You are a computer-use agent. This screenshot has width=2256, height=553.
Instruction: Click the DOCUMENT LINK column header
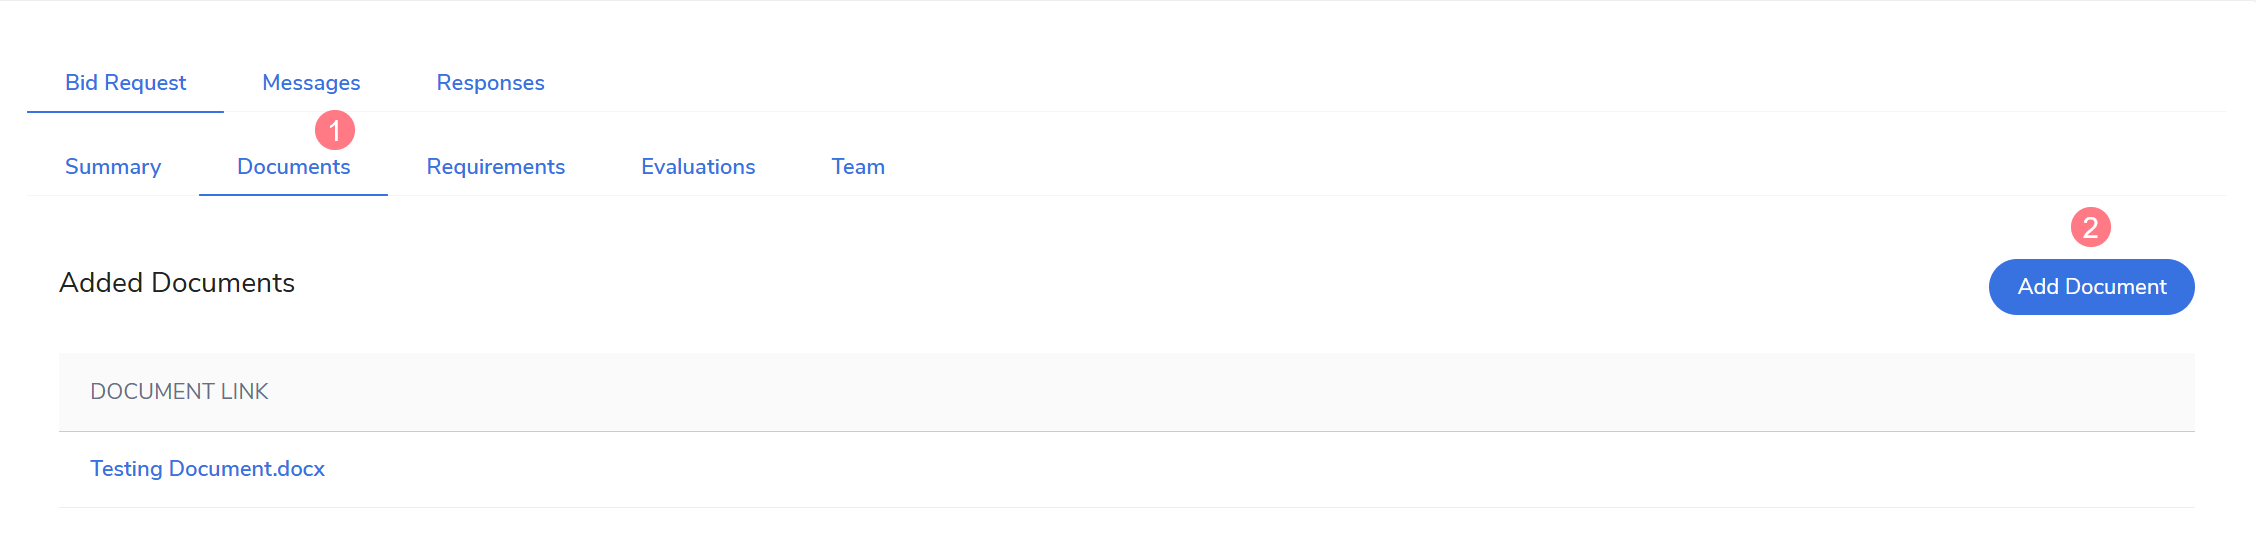pos(179,392)
